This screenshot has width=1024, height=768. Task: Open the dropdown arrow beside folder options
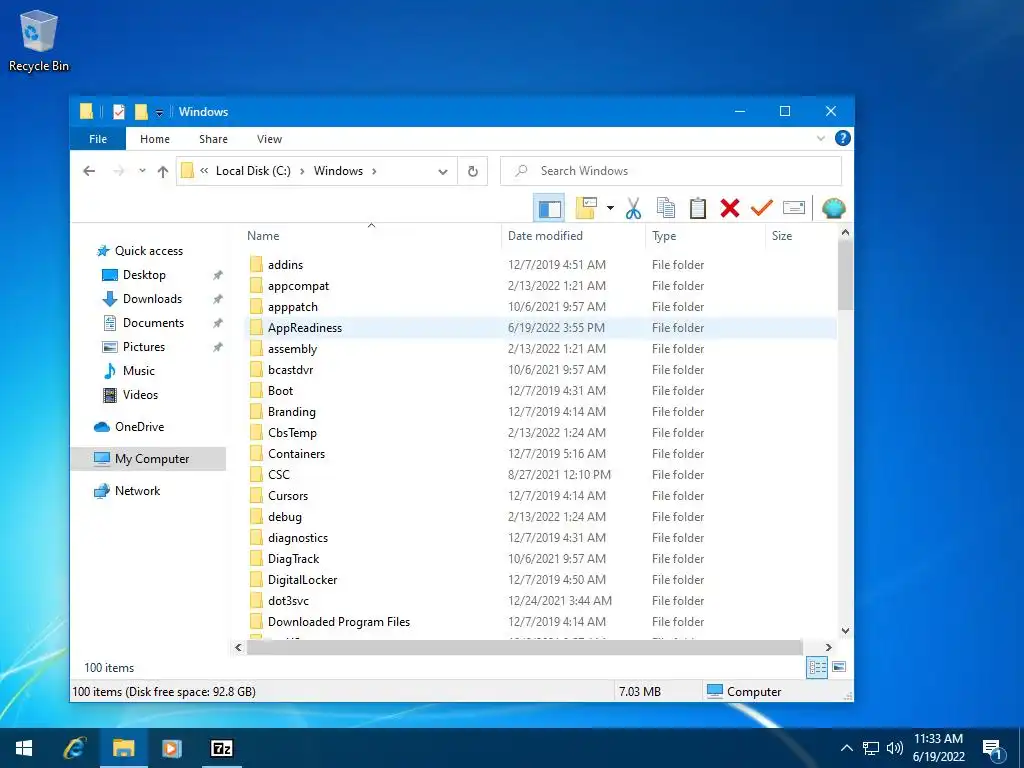[610, 208]
